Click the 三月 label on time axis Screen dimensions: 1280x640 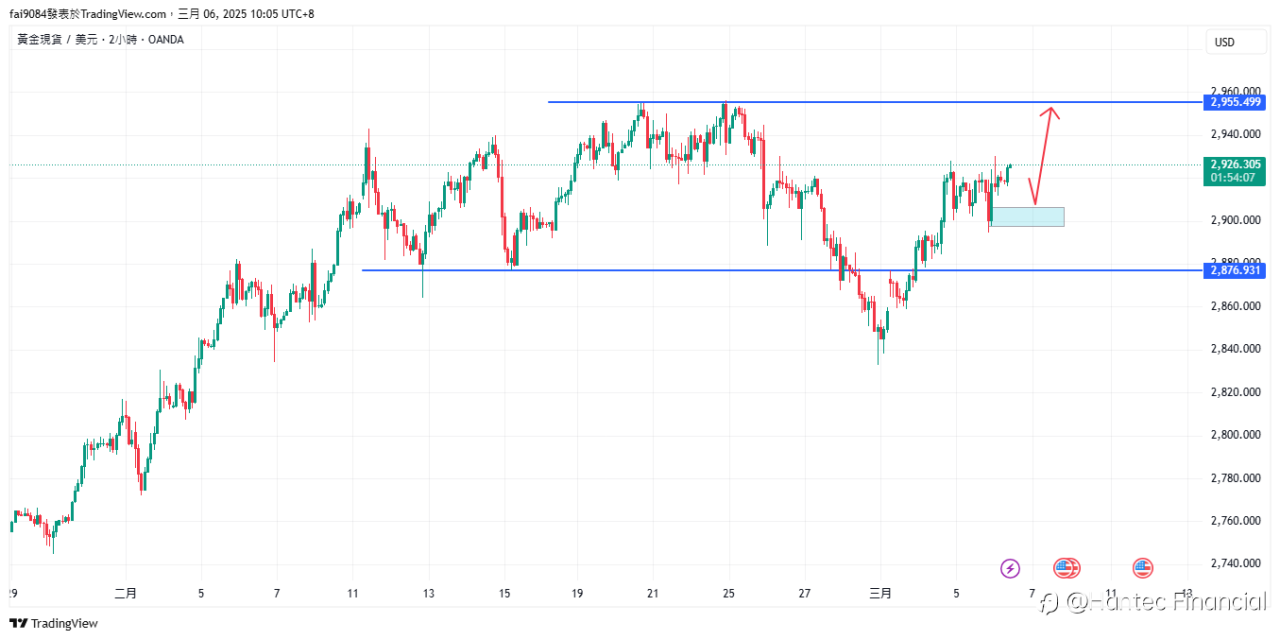point(880,593)
